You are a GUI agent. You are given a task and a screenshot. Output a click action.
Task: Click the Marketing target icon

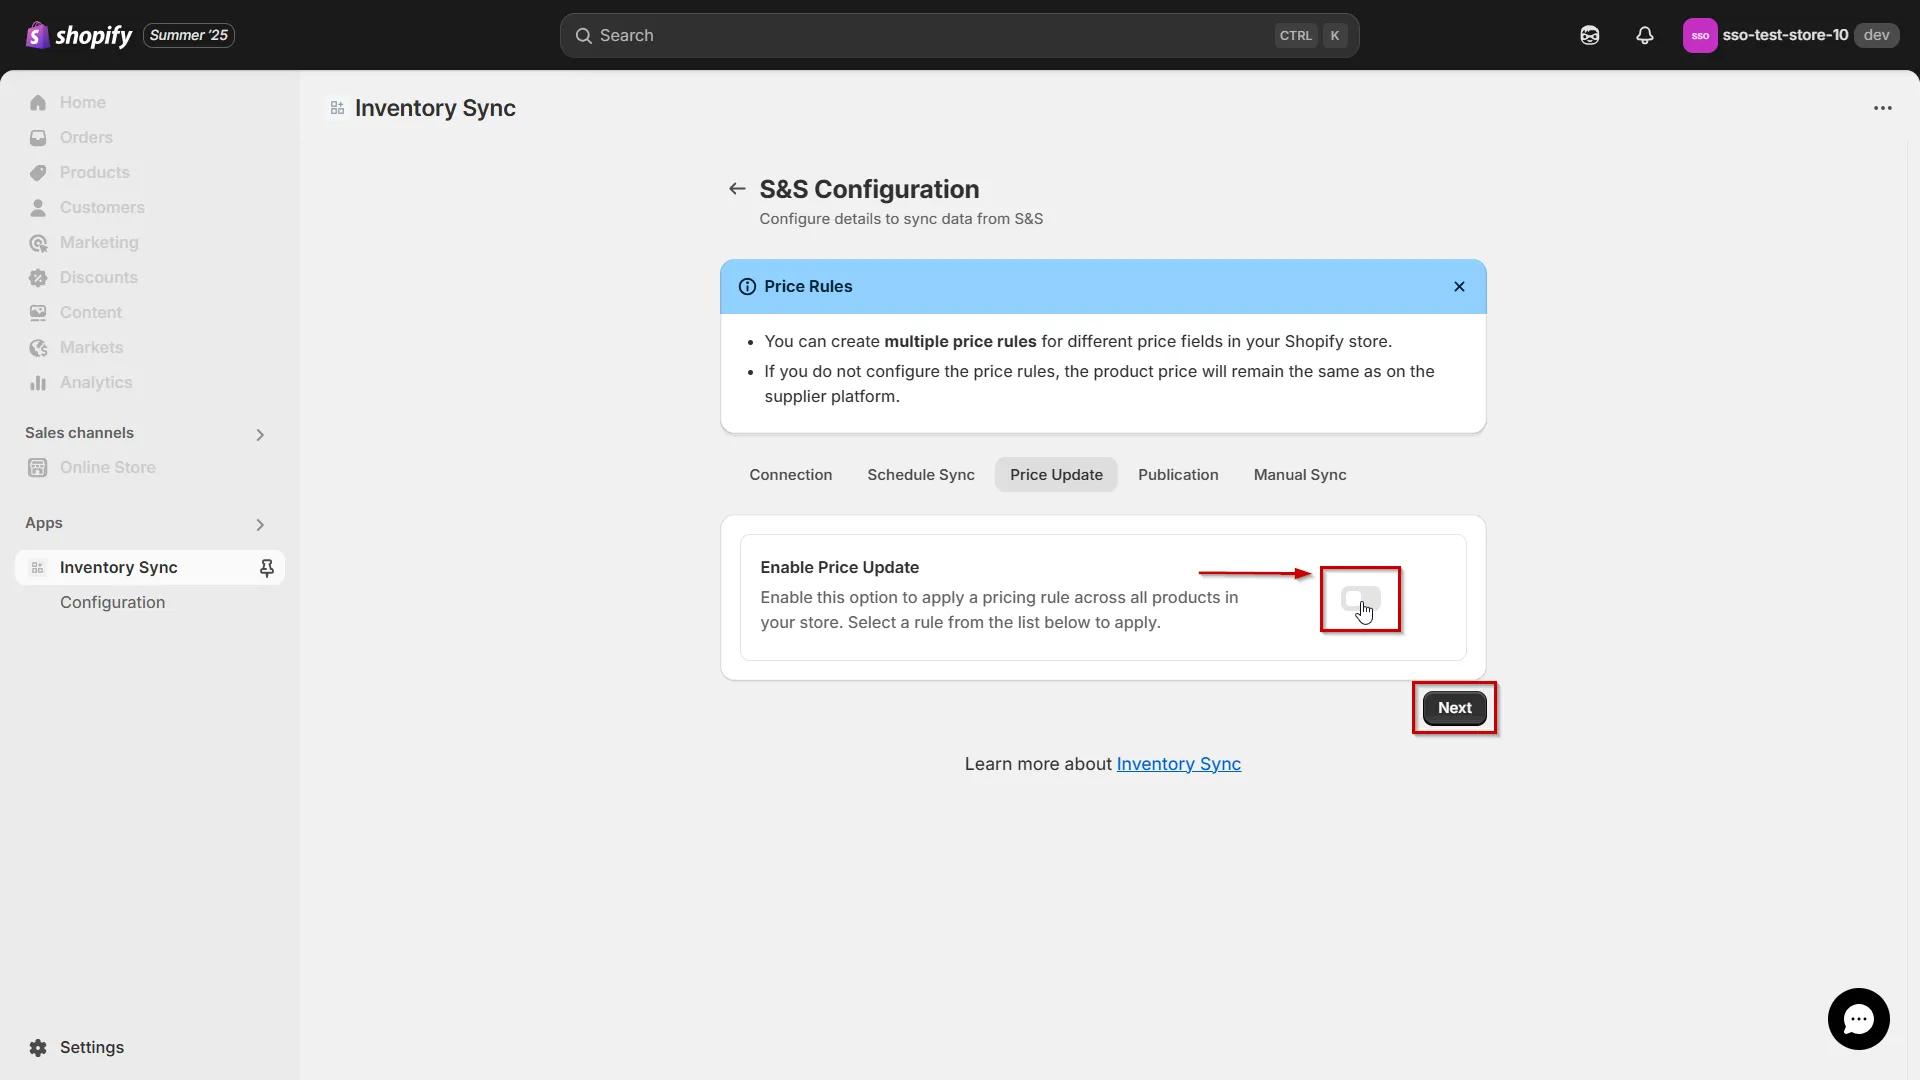(x=38, y=243)
